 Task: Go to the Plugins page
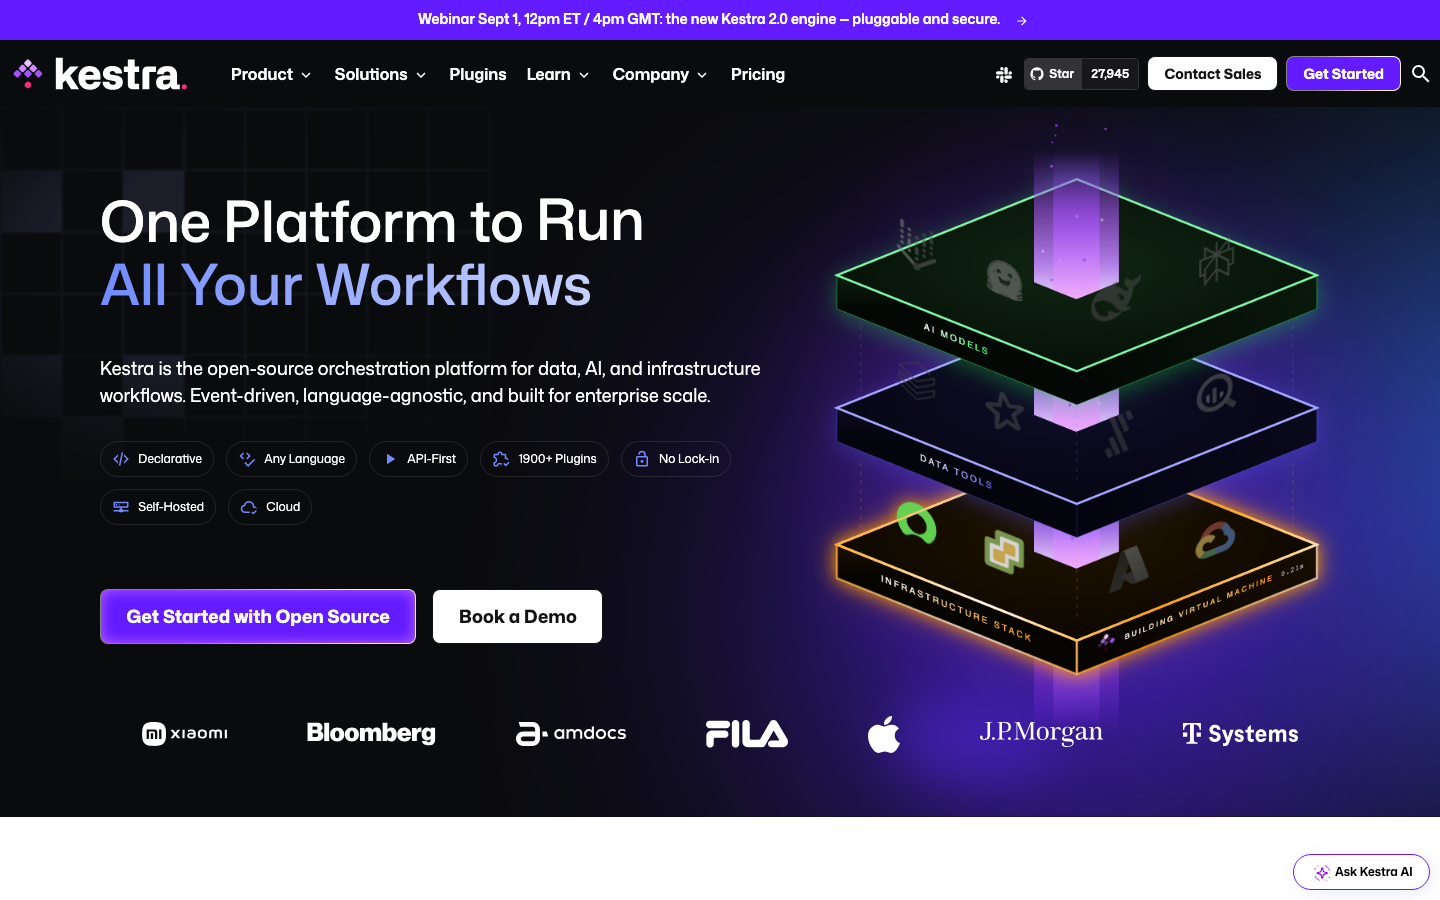(x=478, y=74)
